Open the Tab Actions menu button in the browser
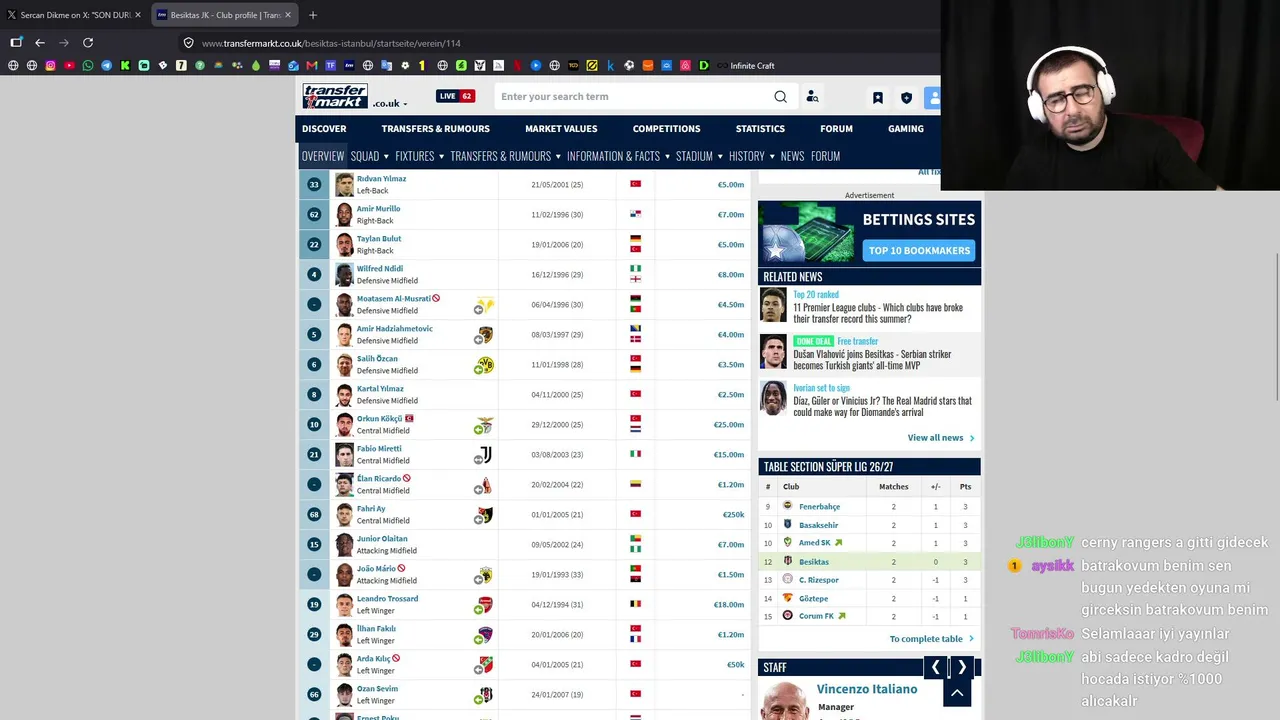1280x720 pixels. (x=16, y=43)
